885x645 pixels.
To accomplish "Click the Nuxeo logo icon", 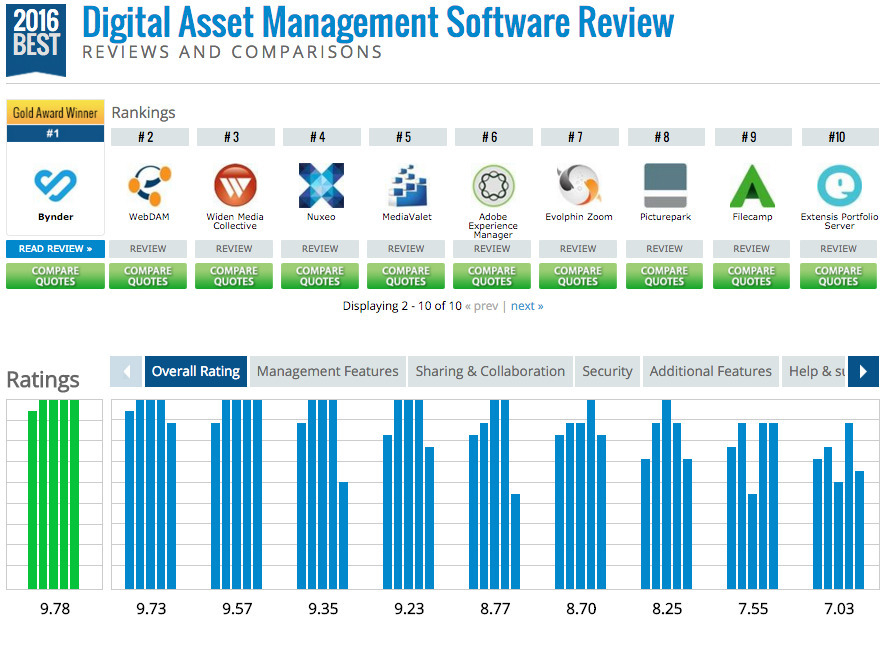I will pyautogui.click(x=321, y=185).
